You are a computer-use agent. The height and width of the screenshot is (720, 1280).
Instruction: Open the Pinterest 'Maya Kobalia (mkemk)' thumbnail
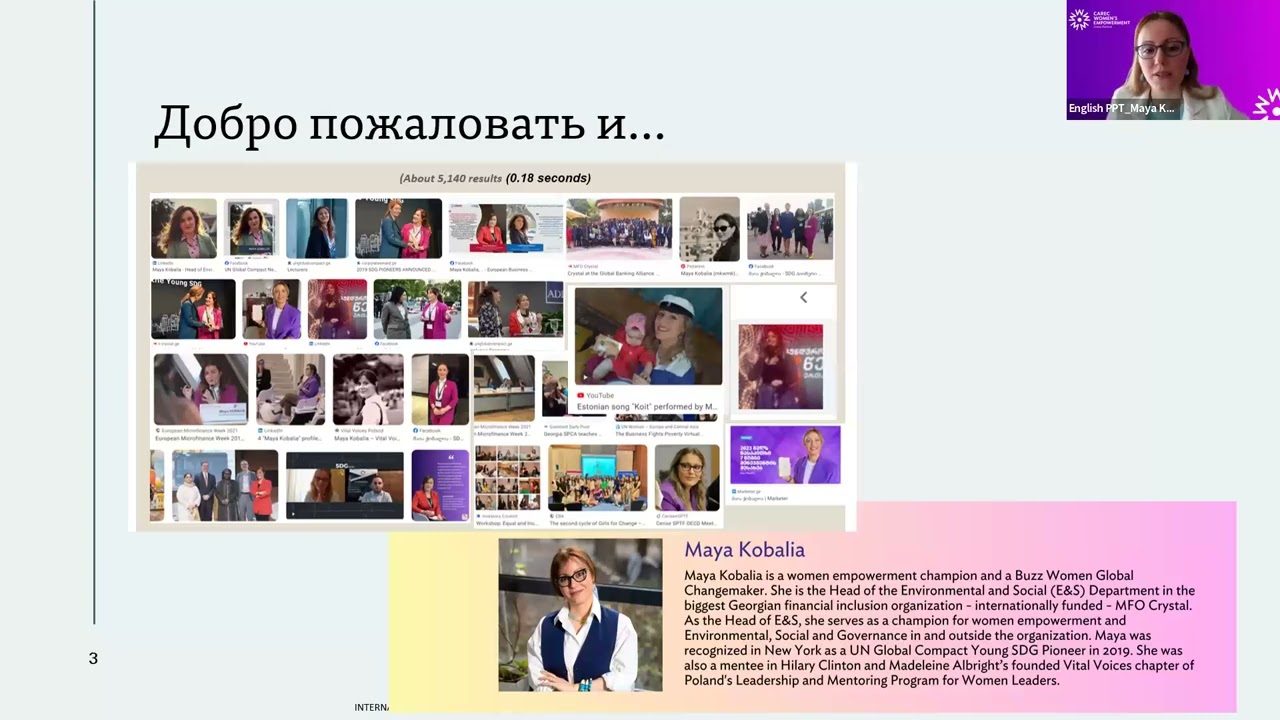coord(710,229)
